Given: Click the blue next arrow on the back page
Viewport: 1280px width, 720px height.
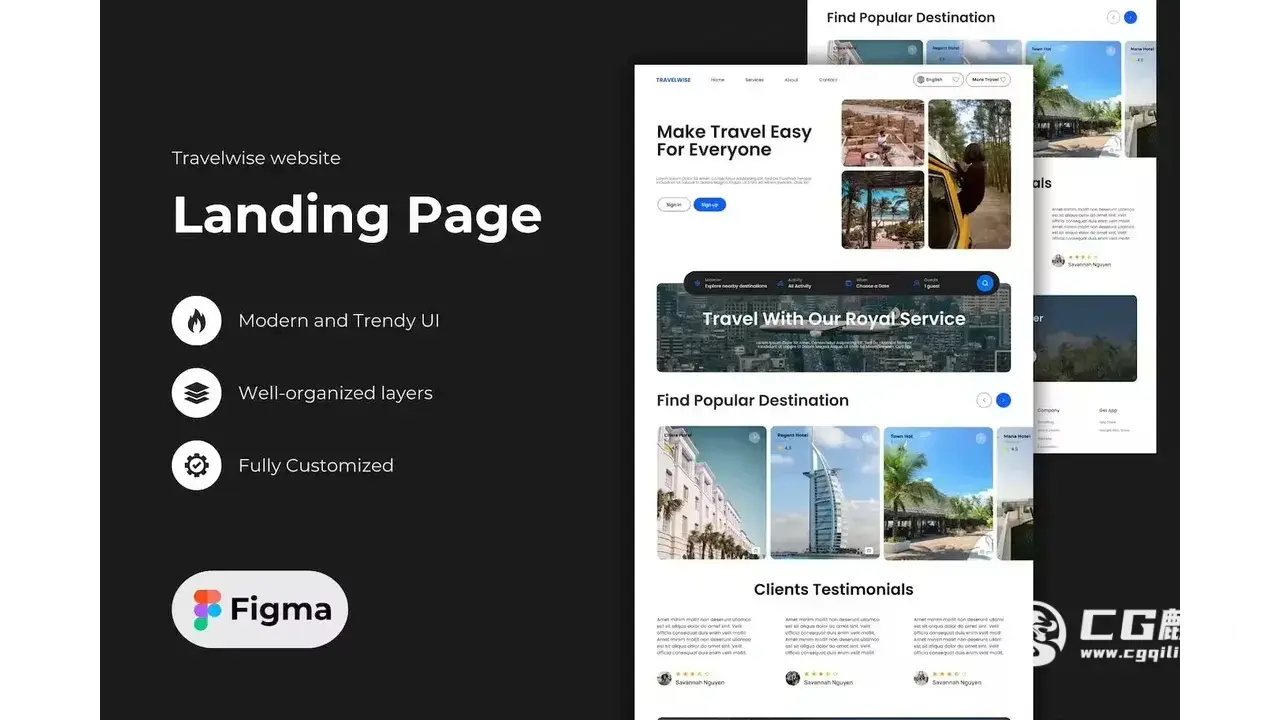Looking at the screenshot, I should (1130, 17).
